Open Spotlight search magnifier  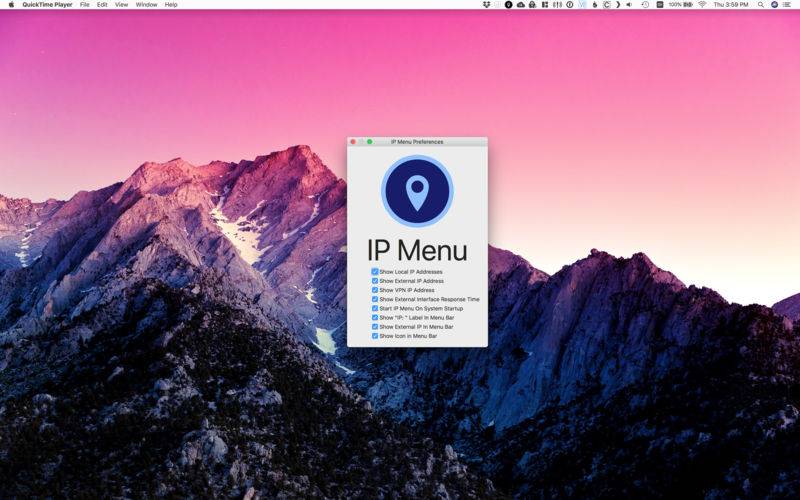coord(761,5)
